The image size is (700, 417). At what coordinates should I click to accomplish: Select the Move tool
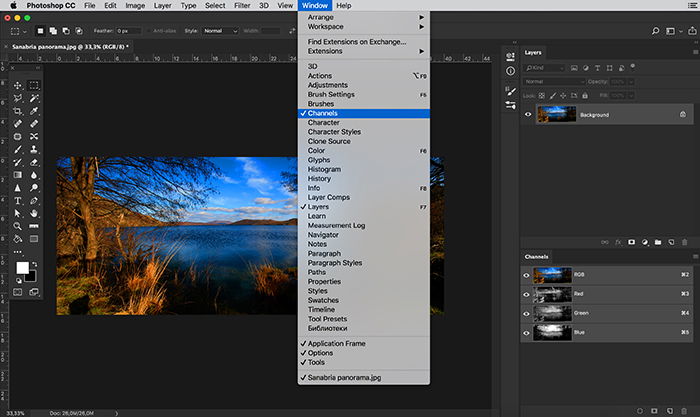tap(17, 85)
